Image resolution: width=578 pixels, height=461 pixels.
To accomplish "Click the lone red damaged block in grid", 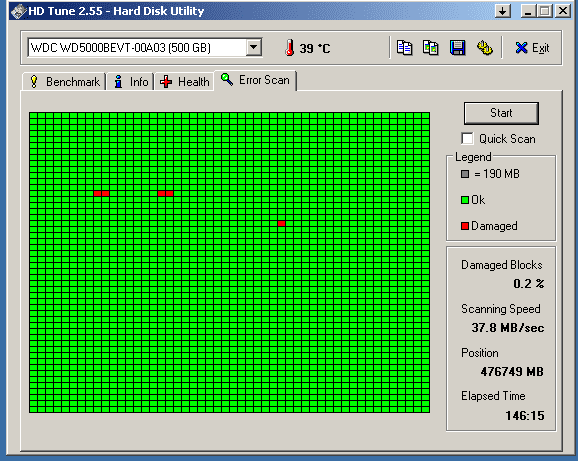I will [x=281, y=223].
